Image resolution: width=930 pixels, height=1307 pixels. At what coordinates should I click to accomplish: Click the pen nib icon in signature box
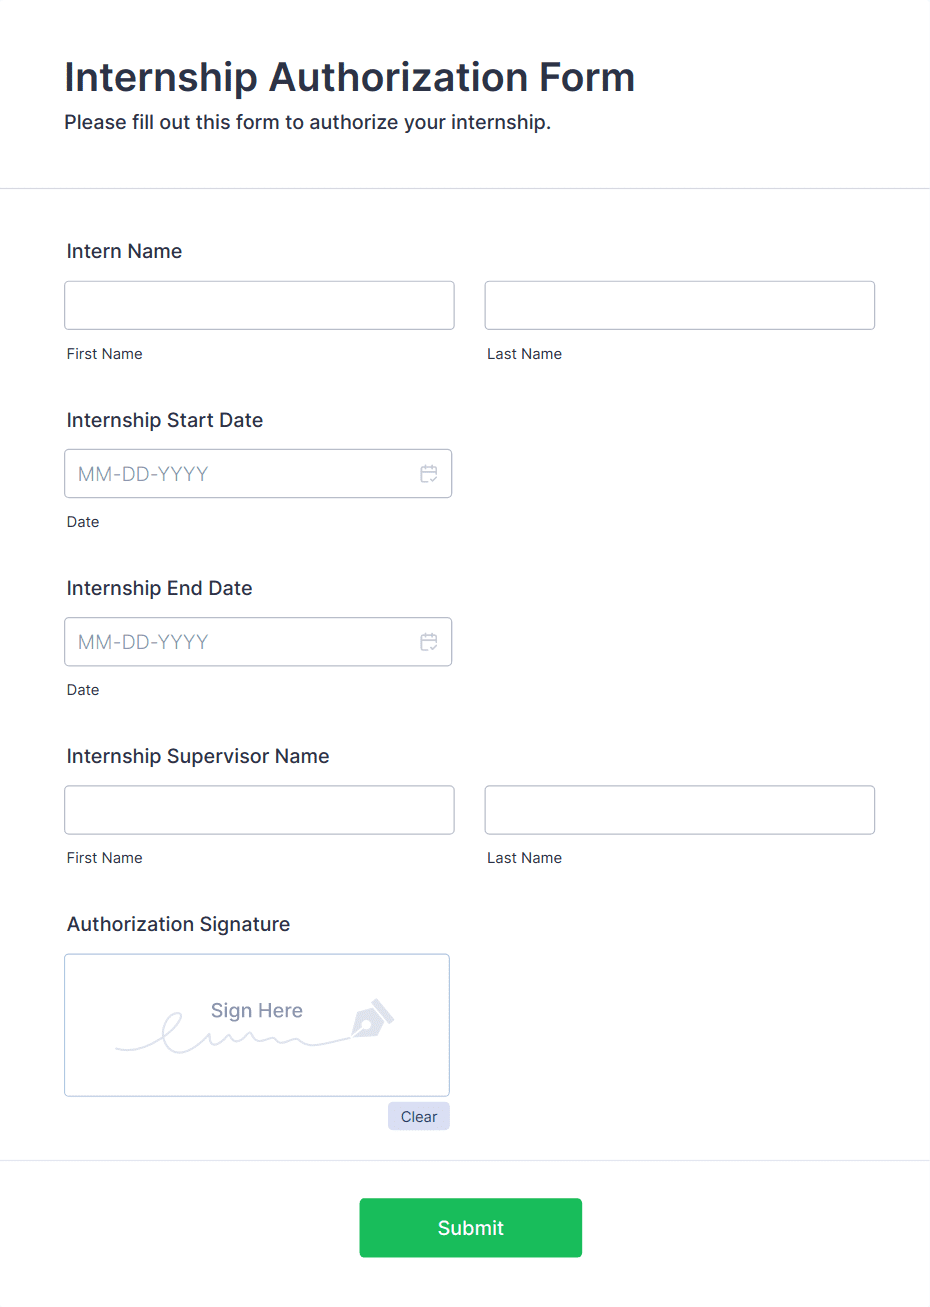coord(372,1018)
